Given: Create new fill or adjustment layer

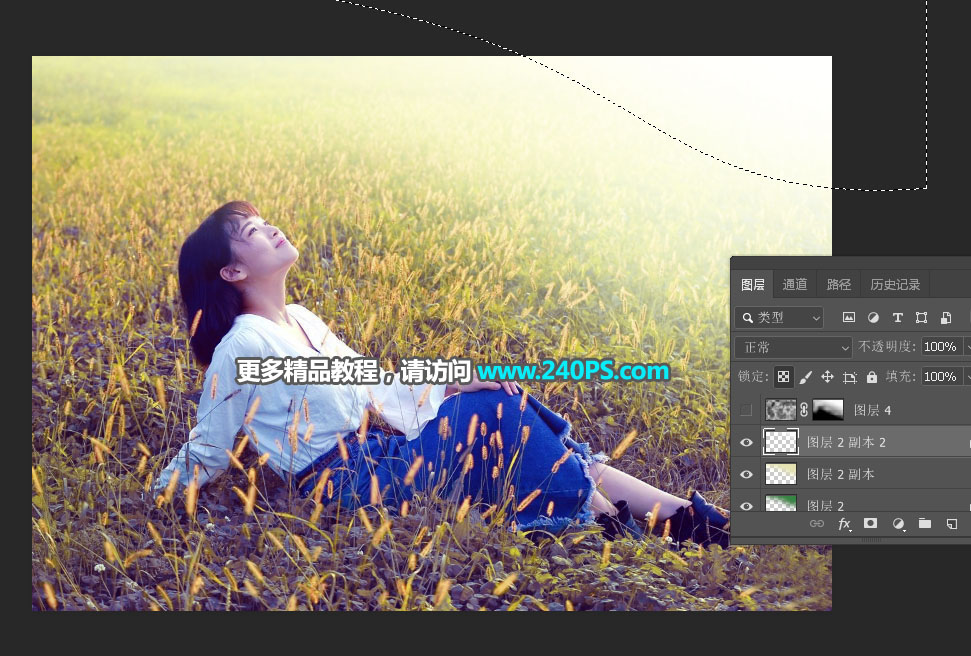Looking at the screenshot, I should tap(898, 524).
